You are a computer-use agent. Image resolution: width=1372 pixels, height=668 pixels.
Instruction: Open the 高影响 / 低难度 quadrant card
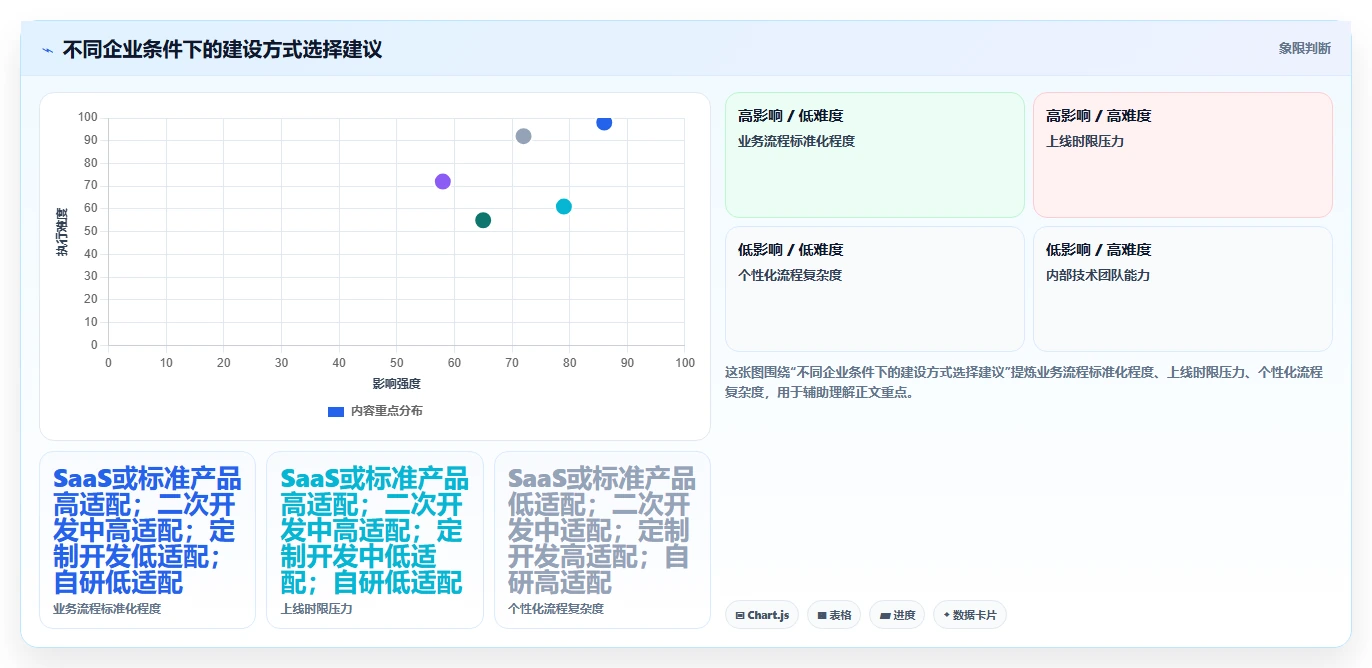pyautogui.click(x=875, y=155)
